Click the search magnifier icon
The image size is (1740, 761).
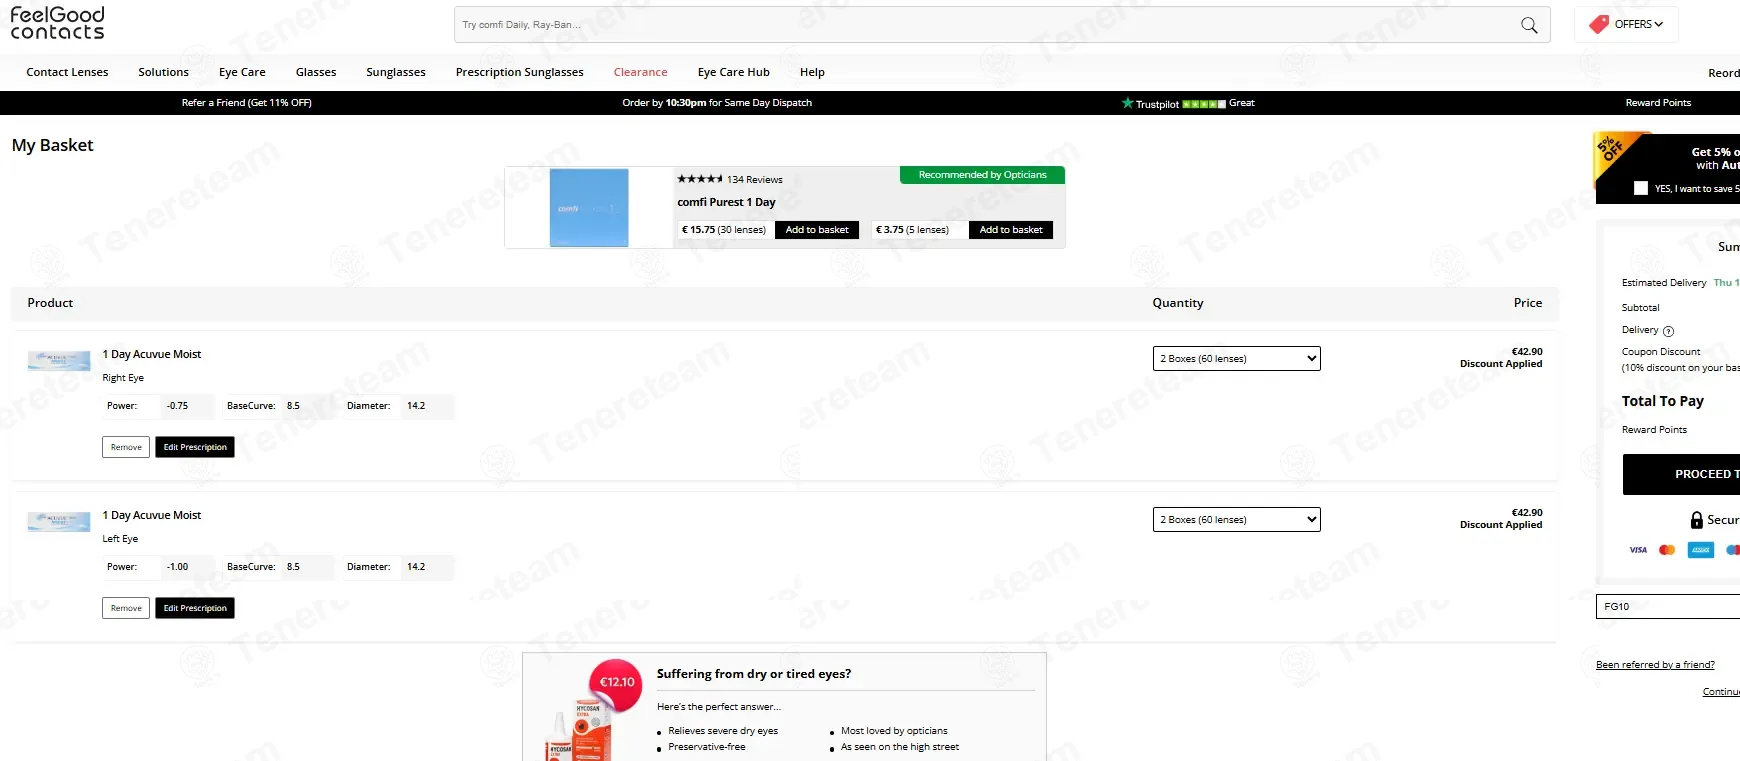[1529, 25]
